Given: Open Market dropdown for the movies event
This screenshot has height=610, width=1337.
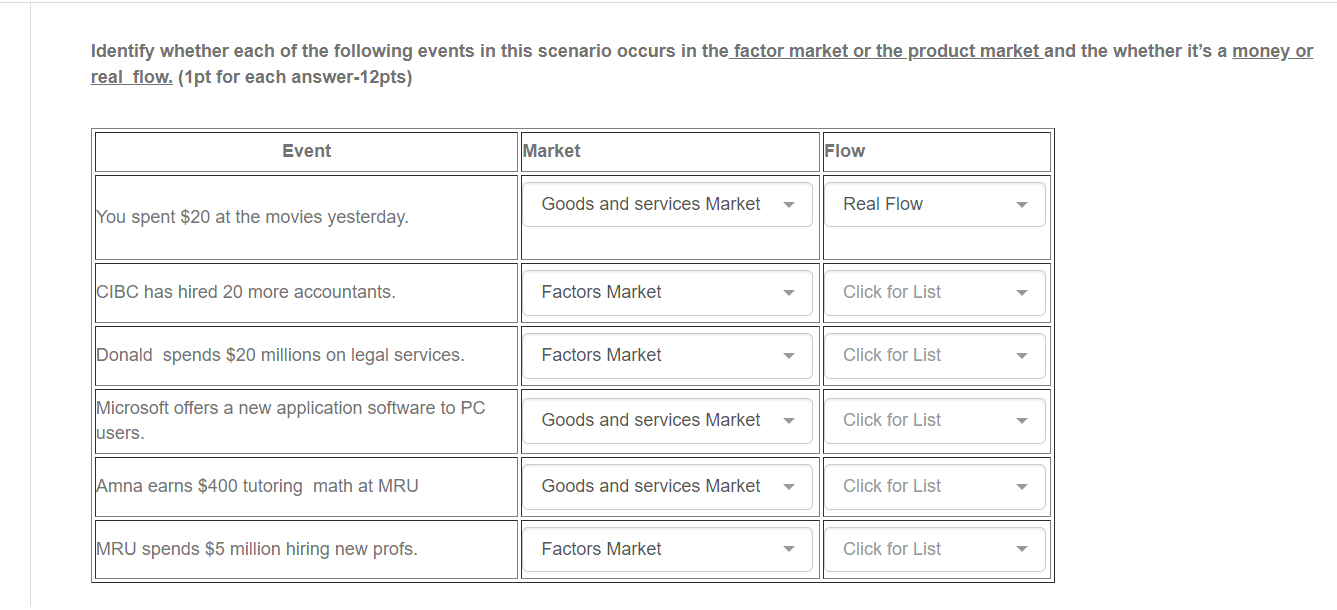Looking at the screenshot, I should pyautogui.click(x=667, y=204).
